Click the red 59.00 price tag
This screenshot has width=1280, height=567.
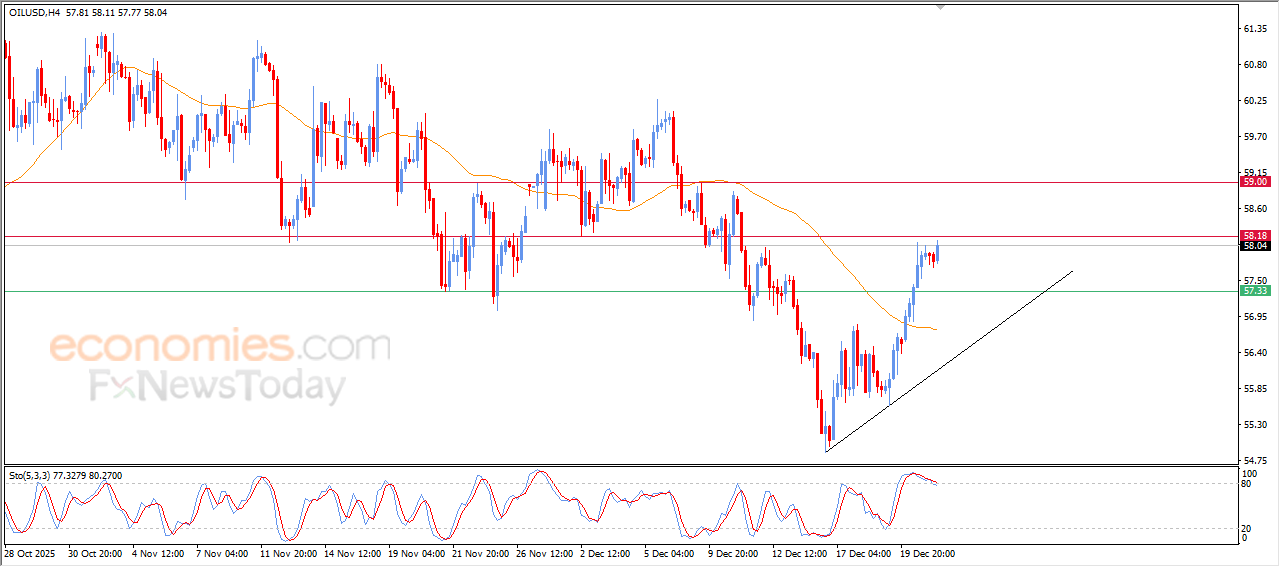tap(1255, 182)
